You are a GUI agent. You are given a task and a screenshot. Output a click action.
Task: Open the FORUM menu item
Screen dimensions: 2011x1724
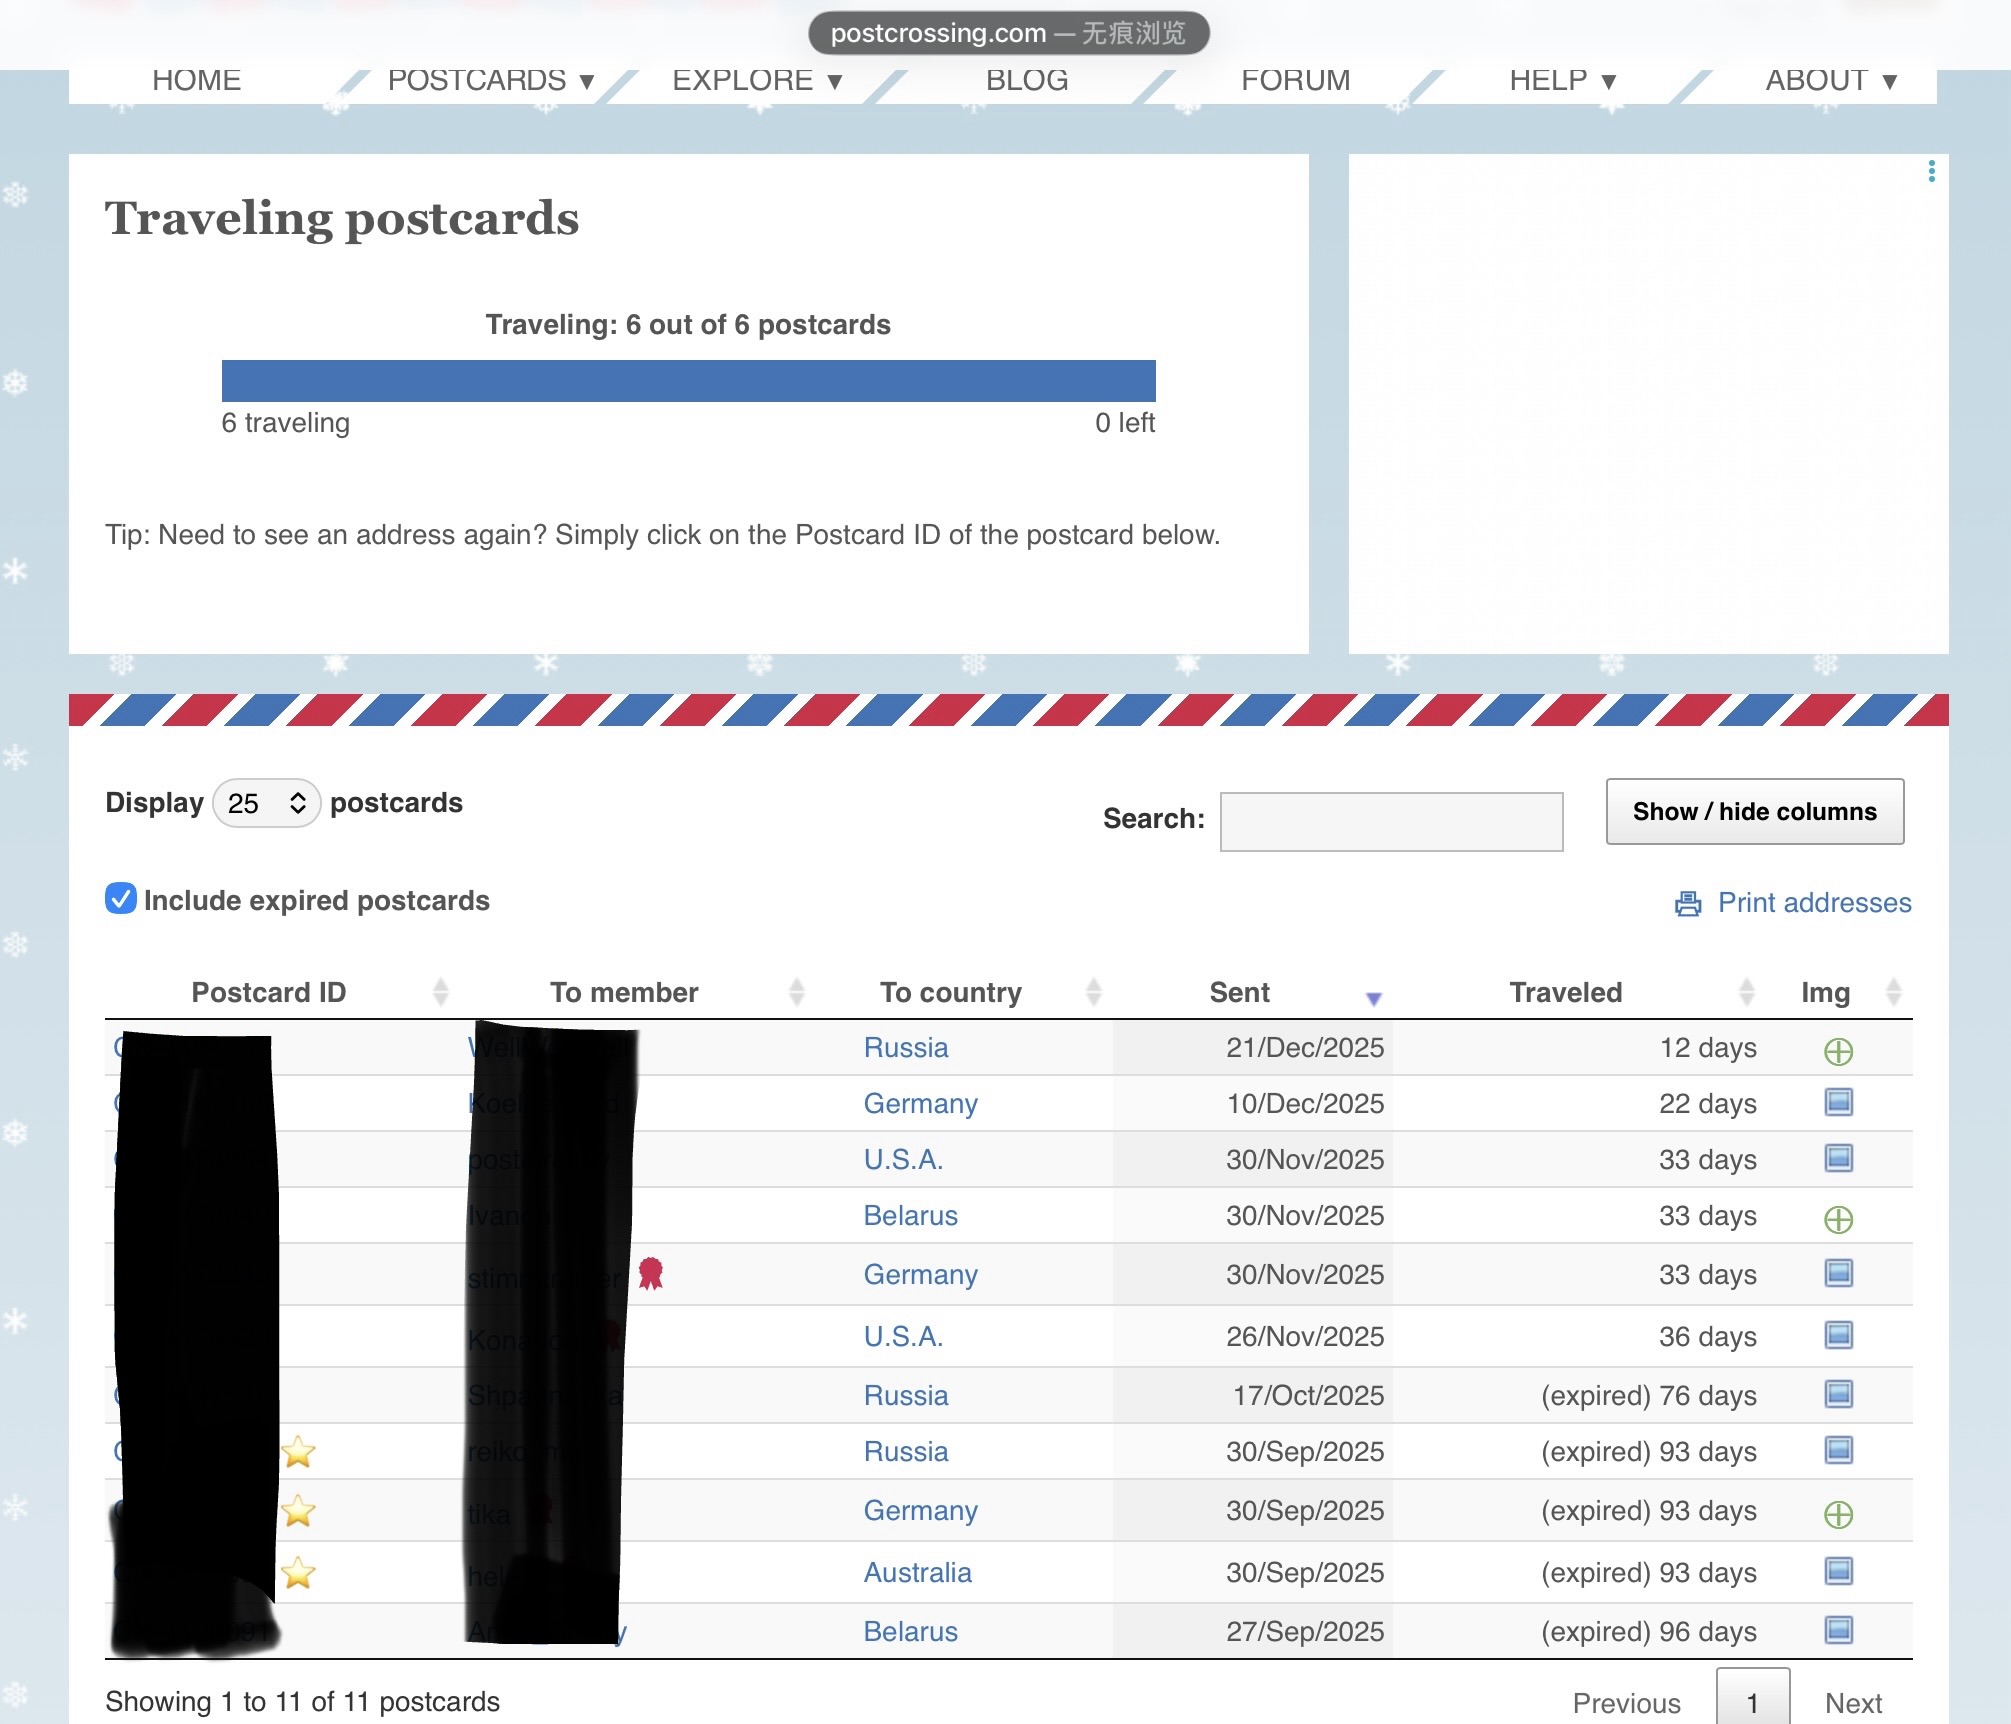point(1295,80)
